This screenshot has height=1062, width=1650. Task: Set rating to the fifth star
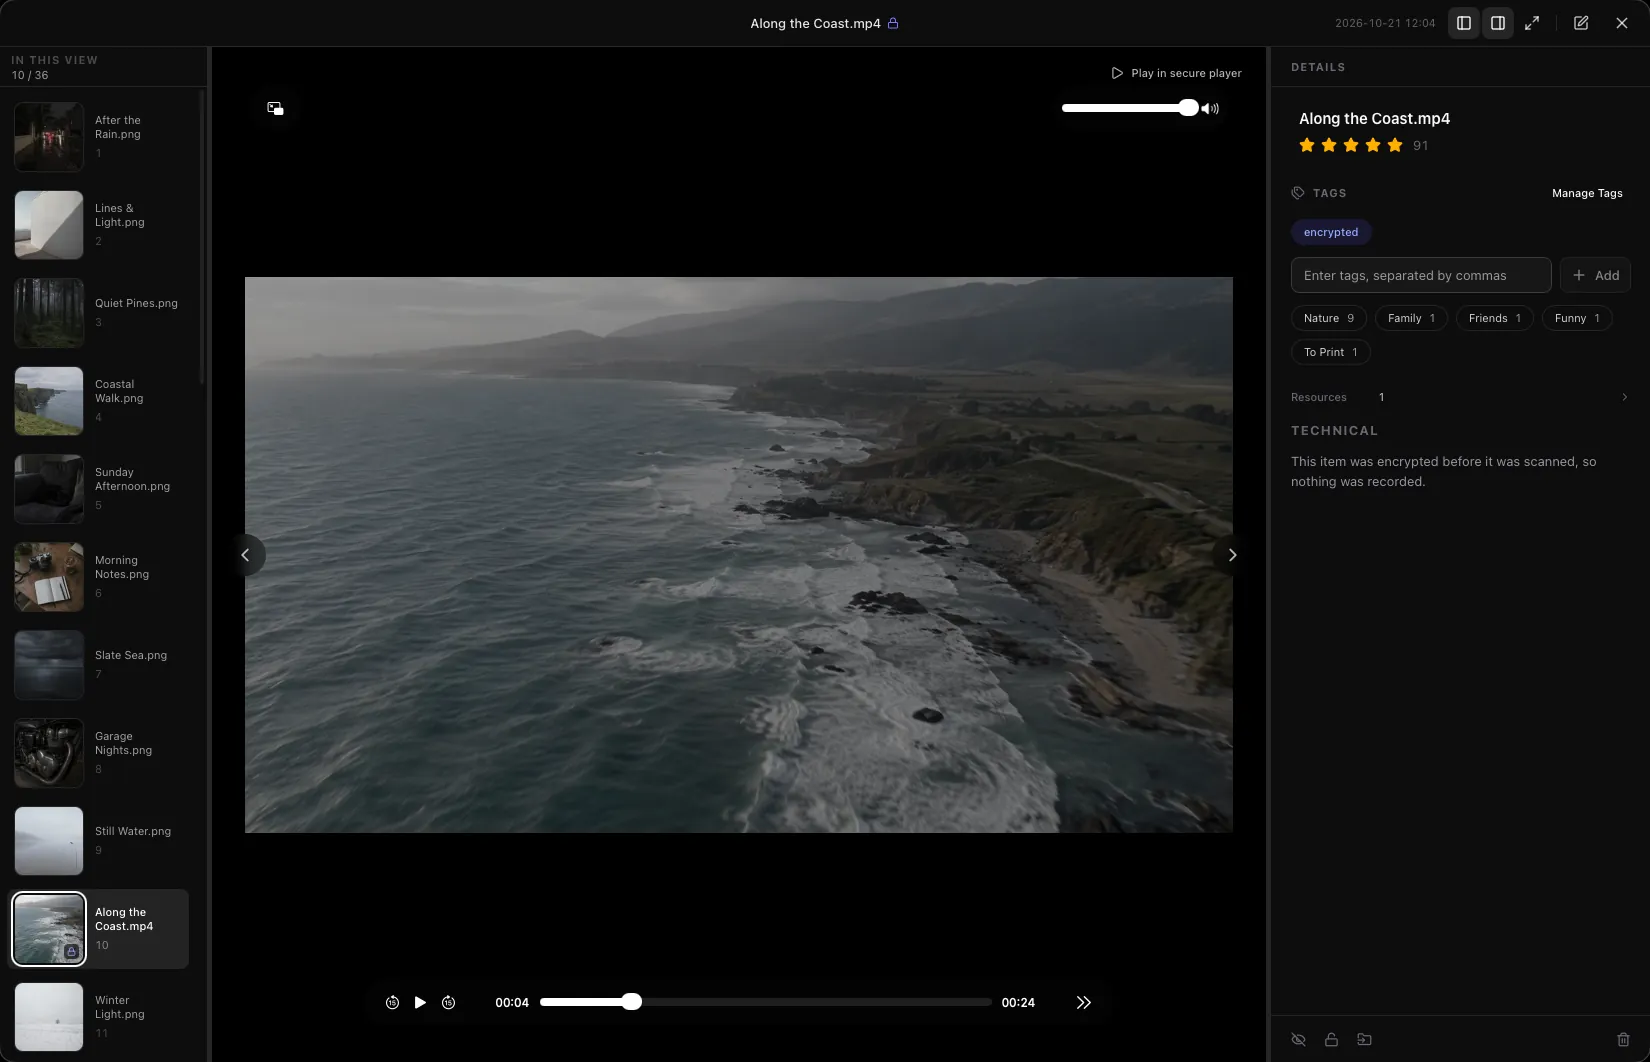click(x=1395, y=145)
